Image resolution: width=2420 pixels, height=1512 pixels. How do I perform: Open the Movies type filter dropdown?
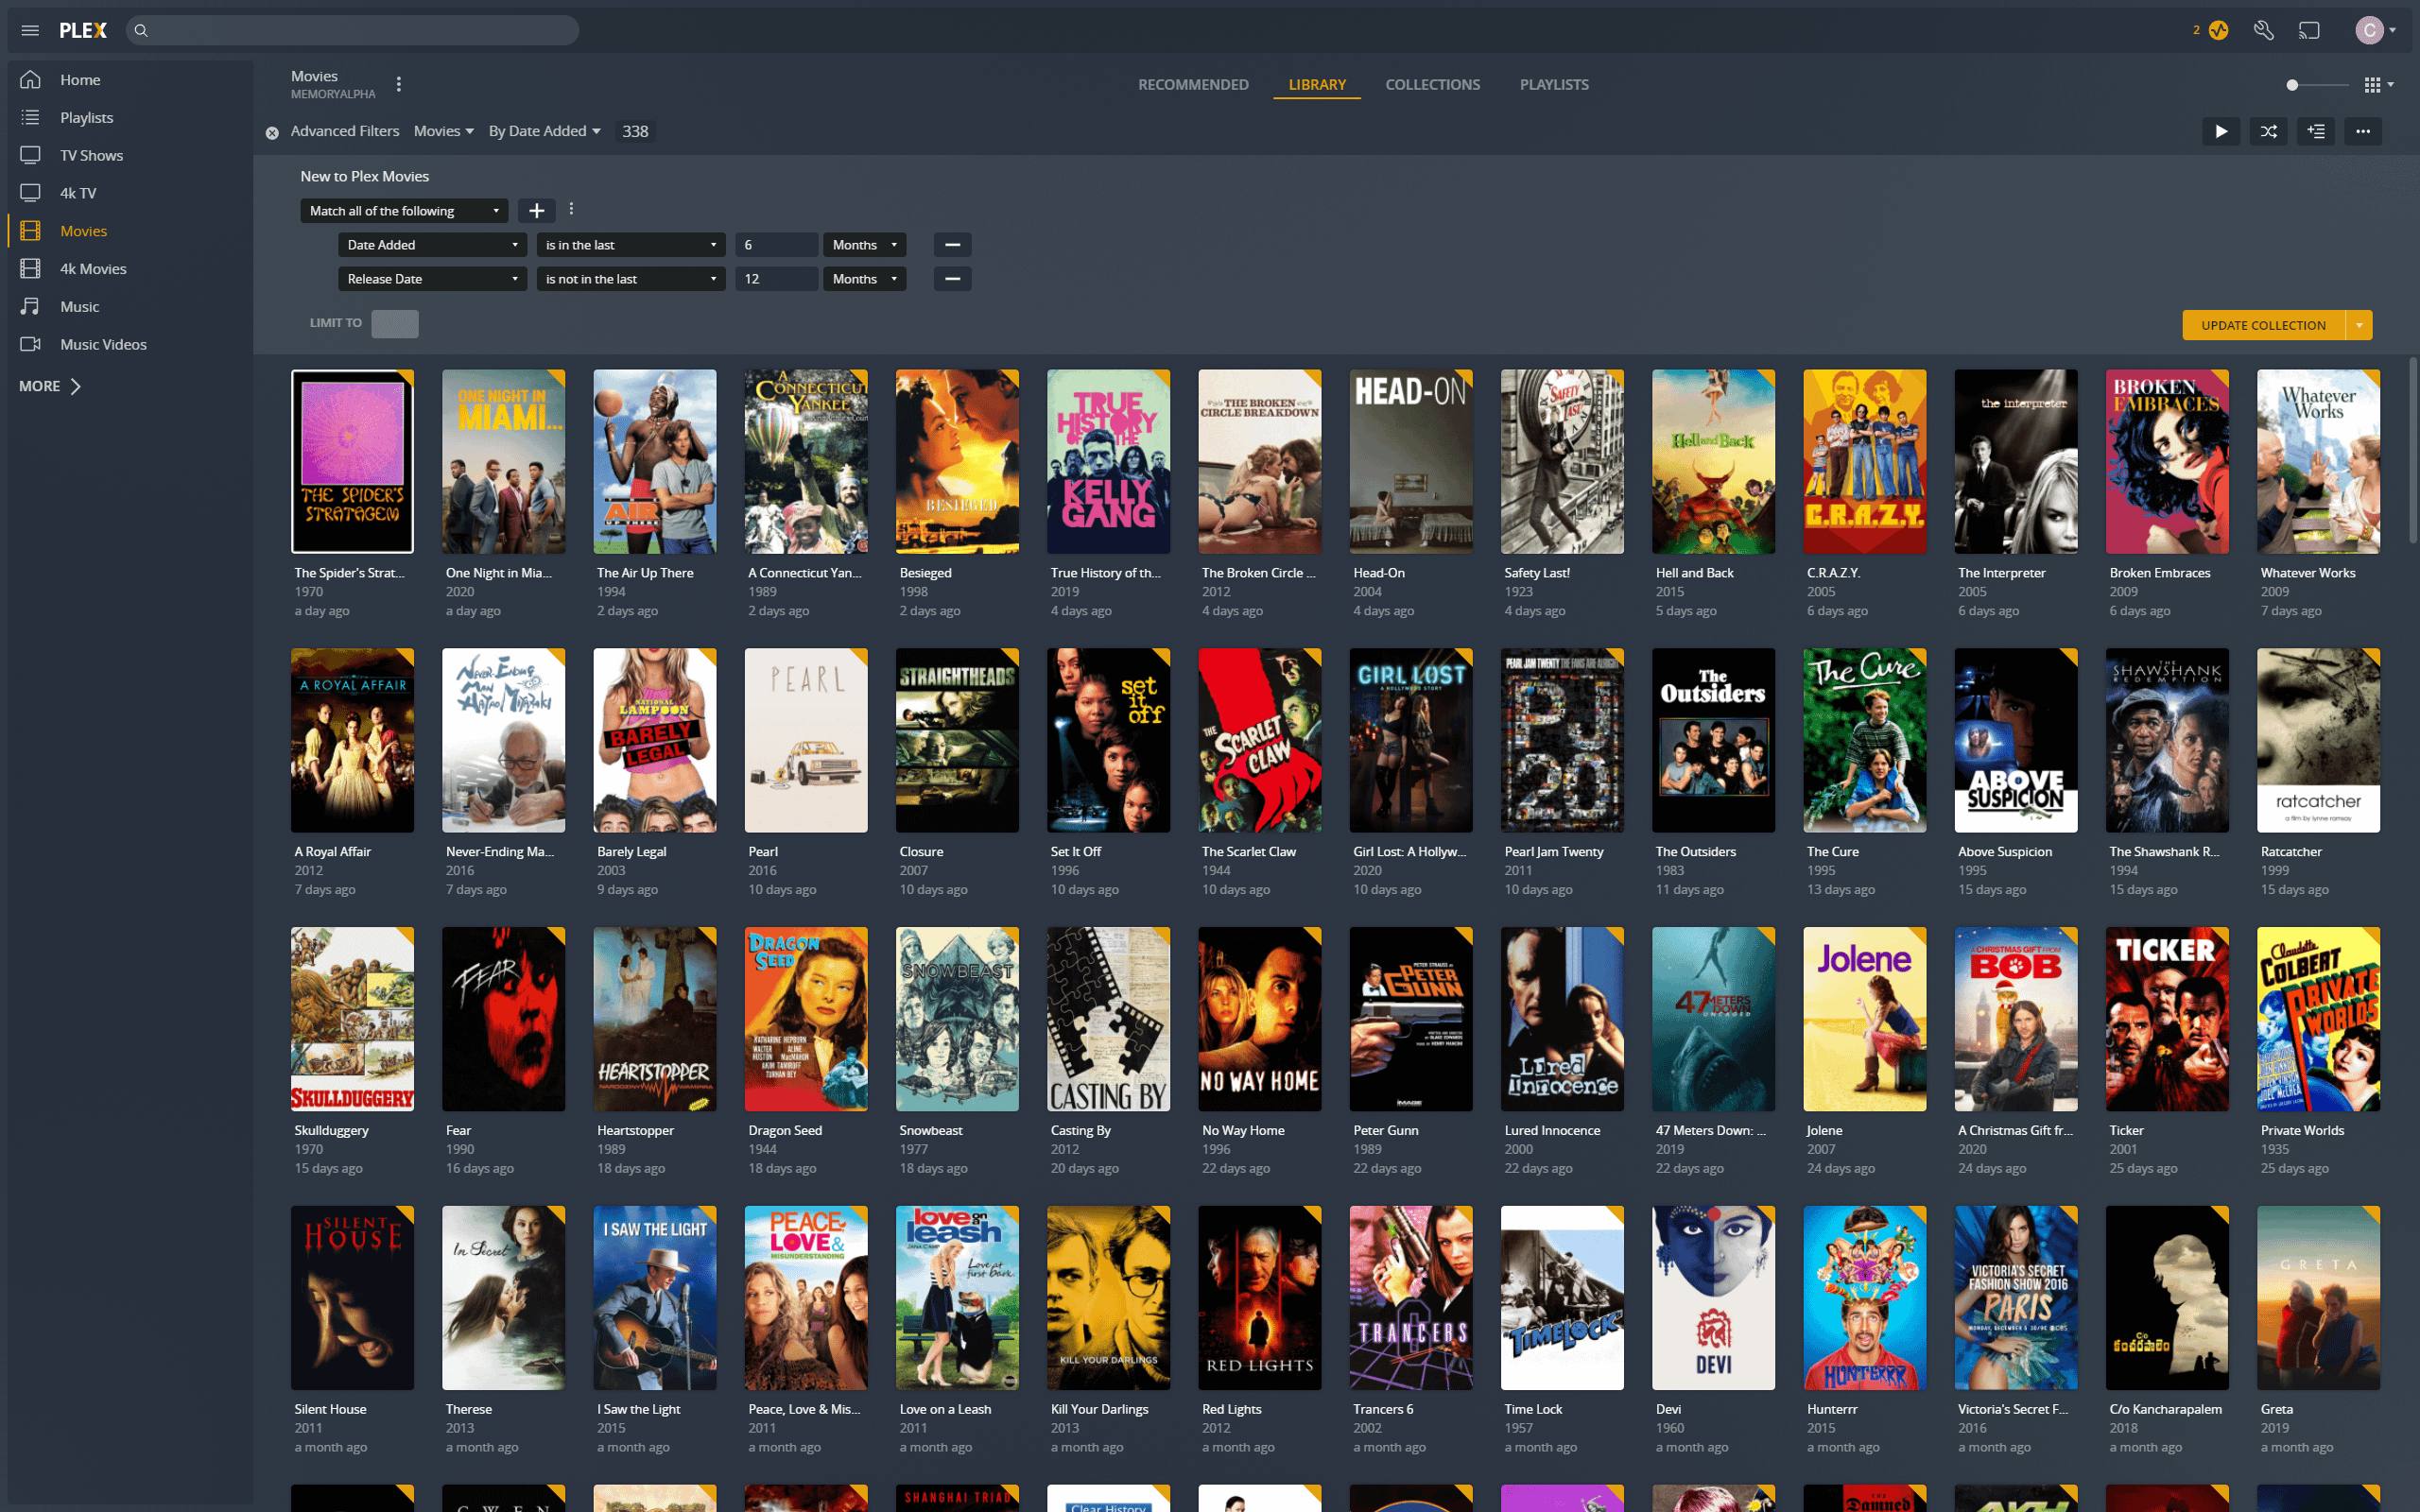point(444,131)
